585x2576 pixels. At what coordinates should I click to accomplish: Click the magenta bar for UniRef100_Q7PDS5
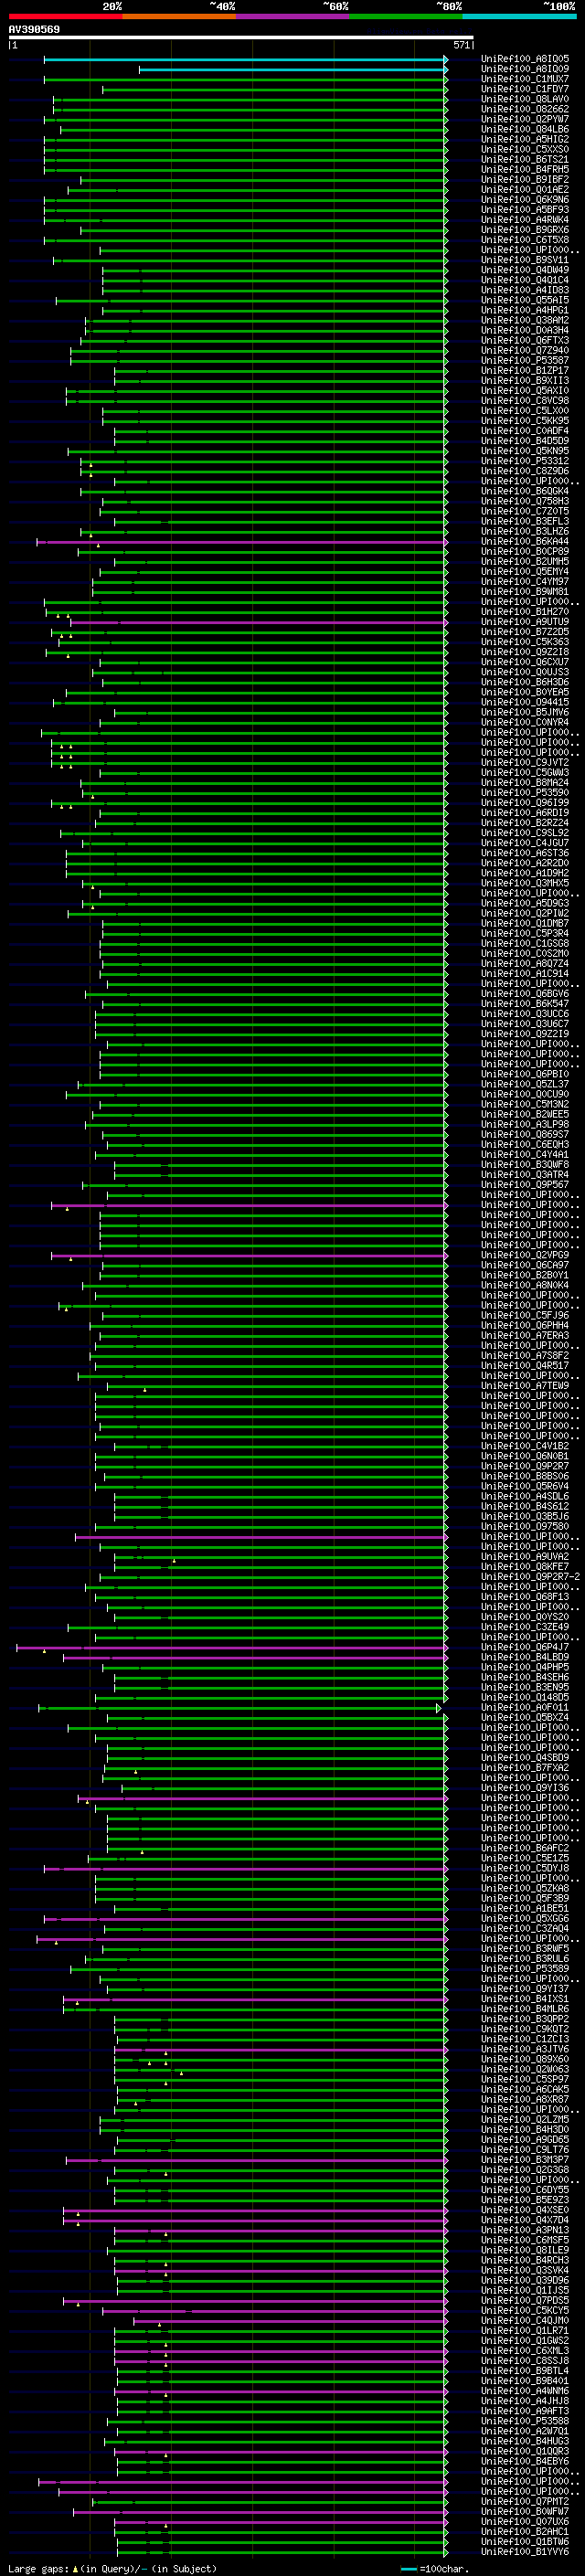coord(254,2300)
